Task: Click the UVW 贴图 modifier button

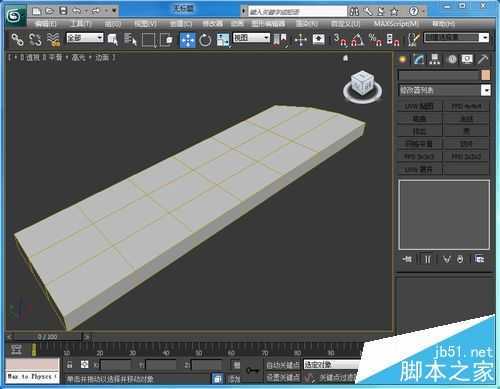Action: [x=419, y=106]
